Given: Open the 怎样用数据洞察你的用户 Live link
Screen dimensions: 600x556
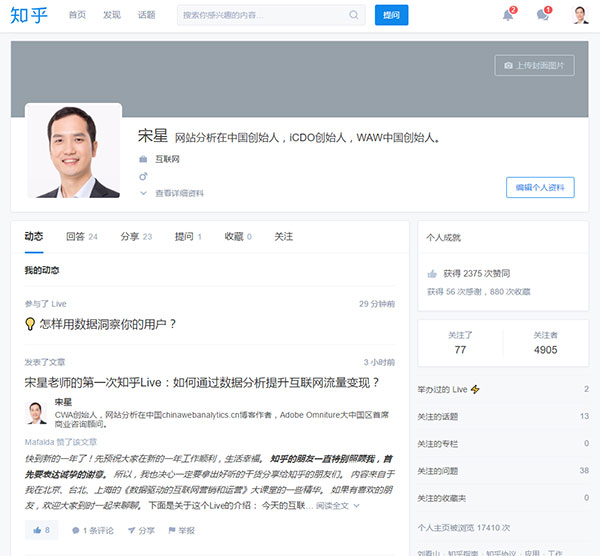Looking at the screenshot, I should coord(107,324).
